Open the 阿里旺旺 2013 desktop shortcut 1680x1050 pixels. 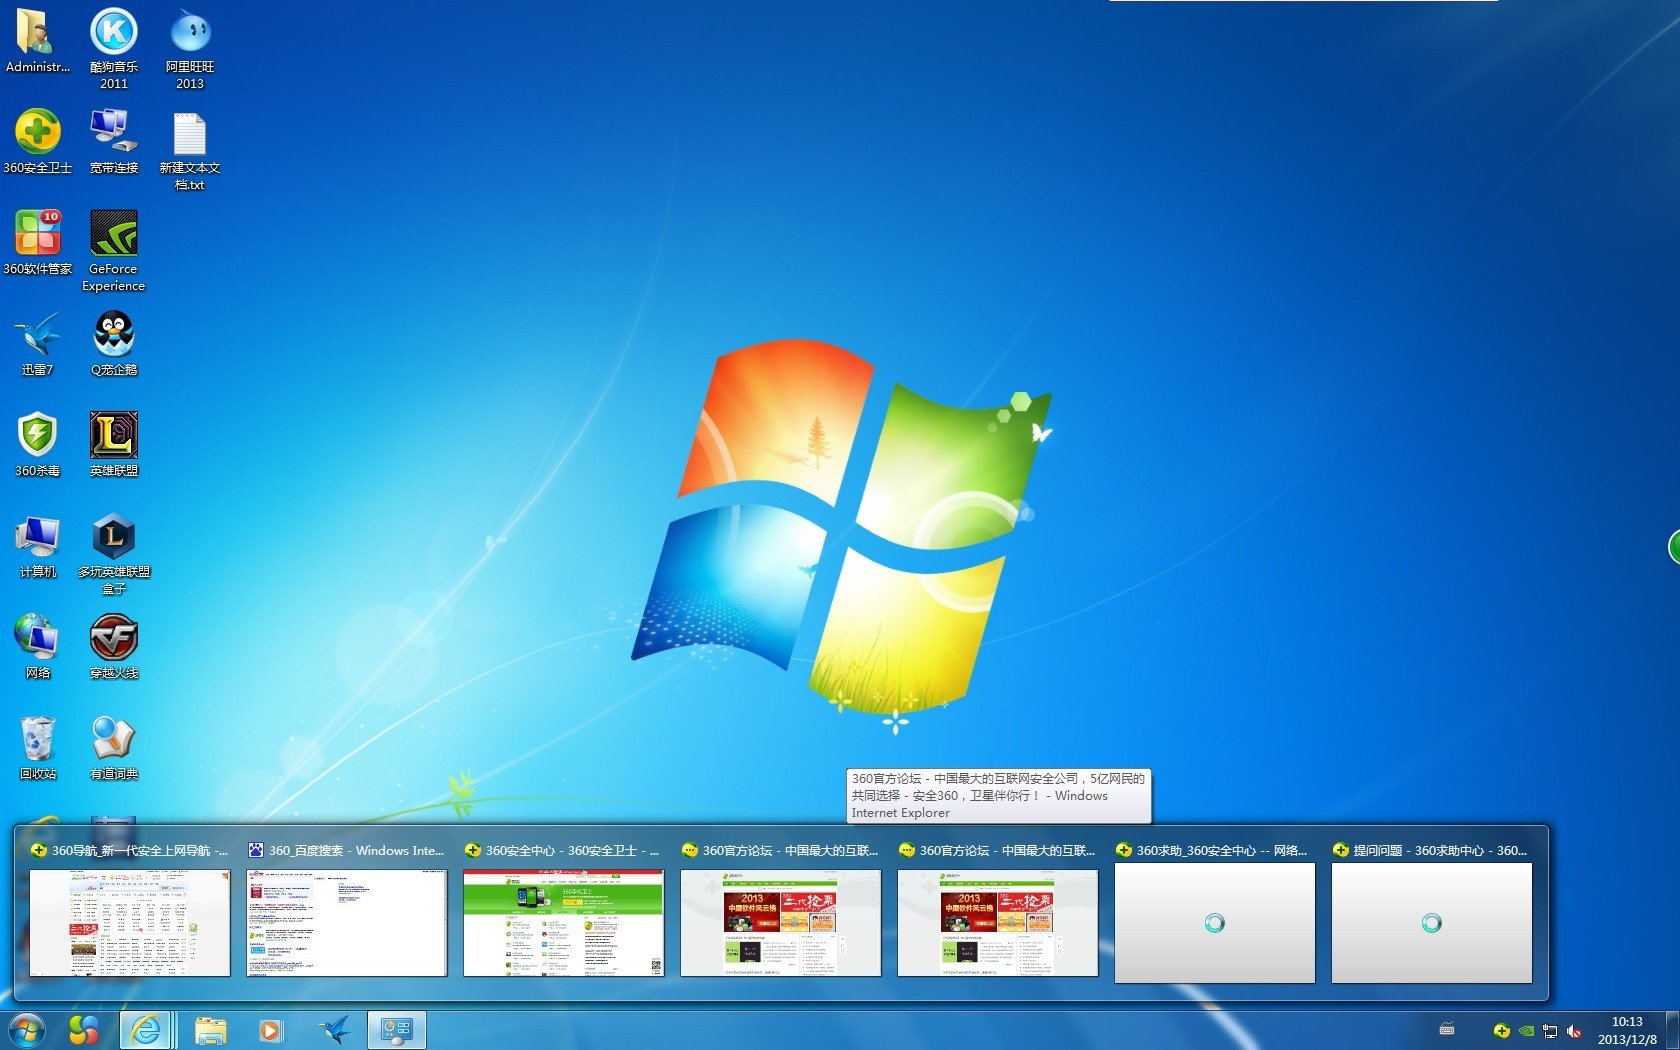pos(190,32)
